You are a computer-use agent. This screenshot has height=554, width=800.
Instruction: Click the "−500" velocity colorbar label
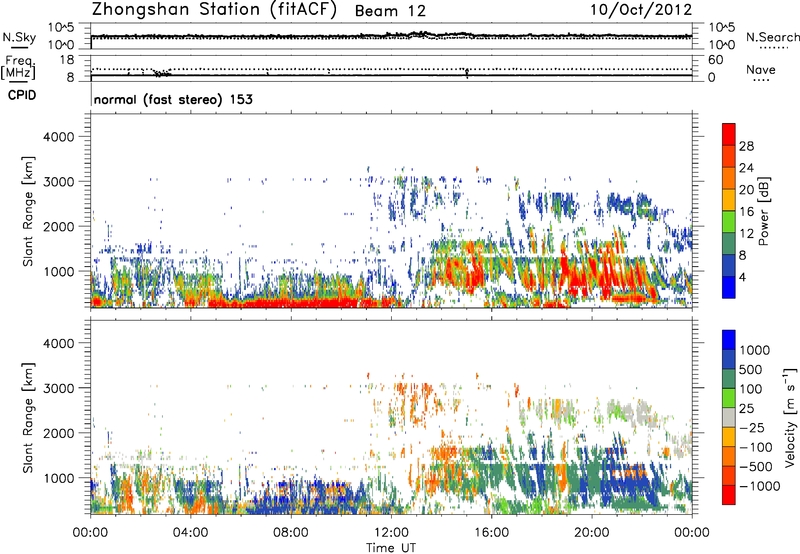(758, 466)
